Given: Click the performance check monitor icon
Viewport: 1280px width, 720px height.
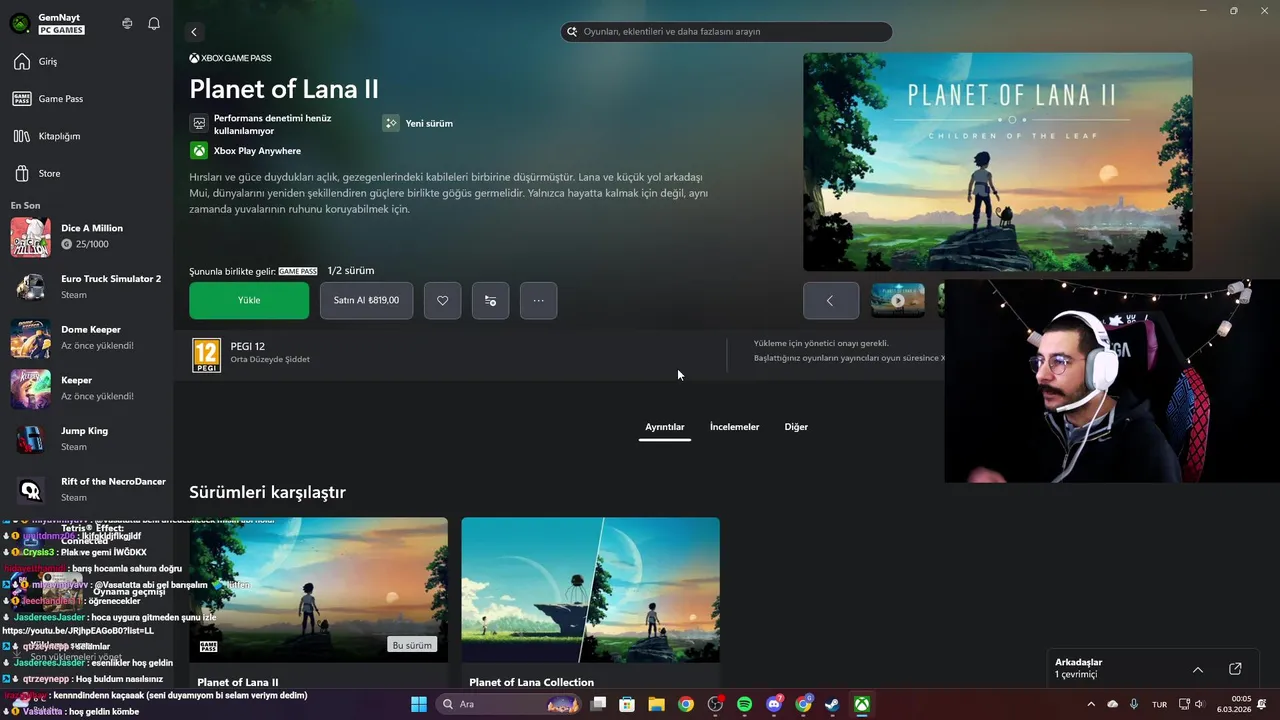Looking at the screenshot, I should pyautogui.click(x=199, y=124).
